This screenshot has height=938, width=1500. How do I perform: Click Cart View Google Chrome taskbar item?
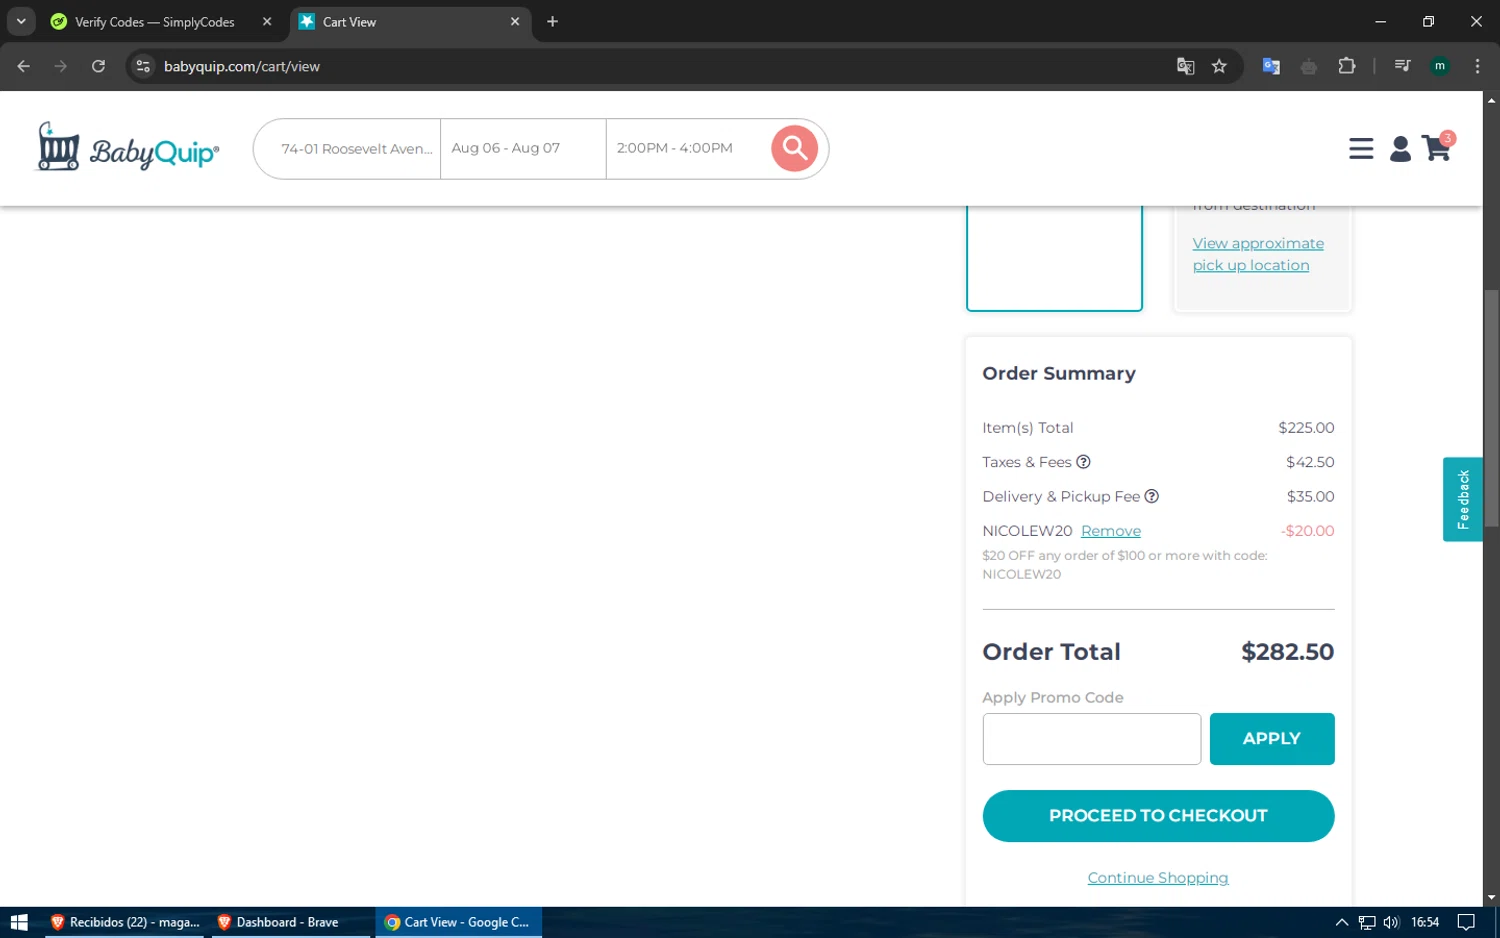pos(458,922)
